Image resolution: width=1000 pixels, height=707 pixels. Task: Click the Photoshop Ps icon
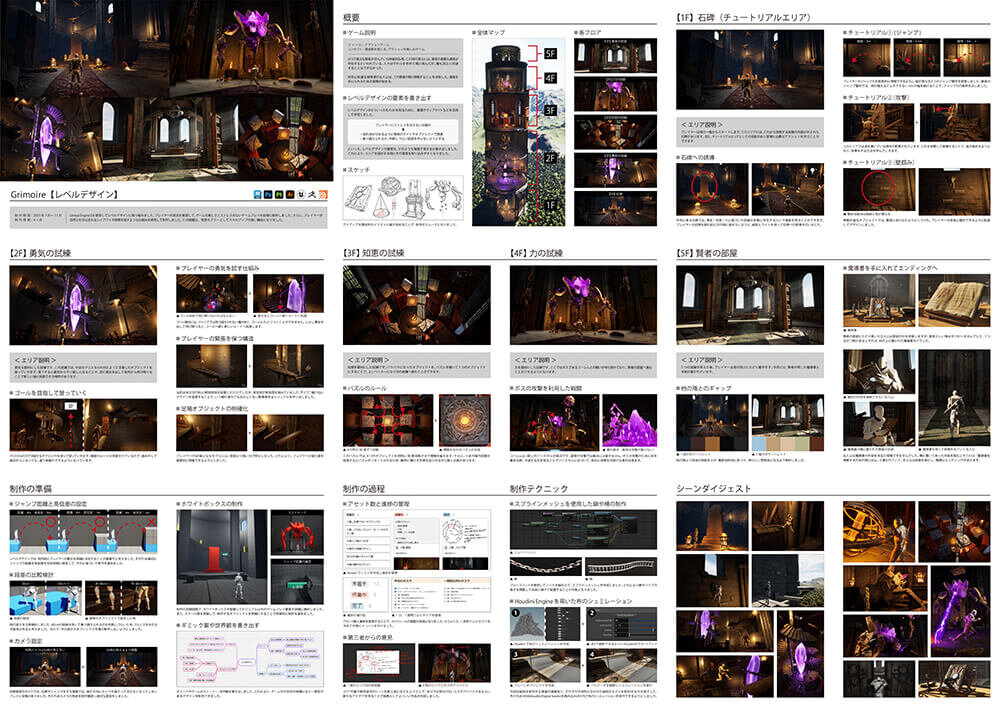click(x=266, y=194)
